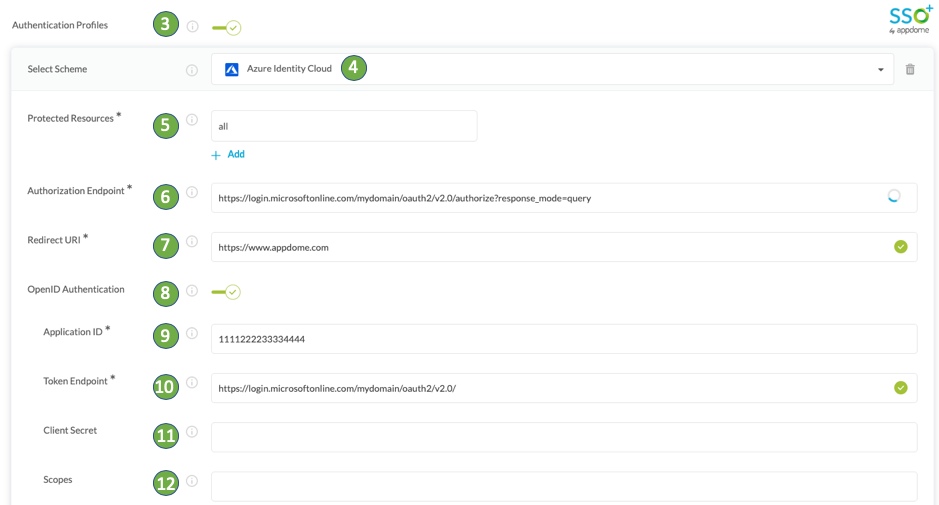939x505 pixels.
Task: Click the SSO+ by Appdome logo
Action: click(x=909, y=19)
